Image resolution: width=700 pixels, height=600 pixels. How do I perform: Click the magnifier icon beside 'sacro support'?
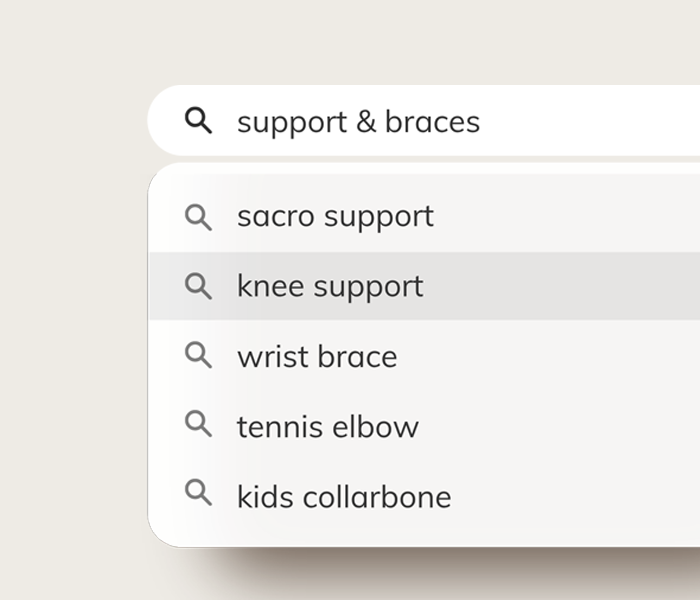(x=198, y=217)
